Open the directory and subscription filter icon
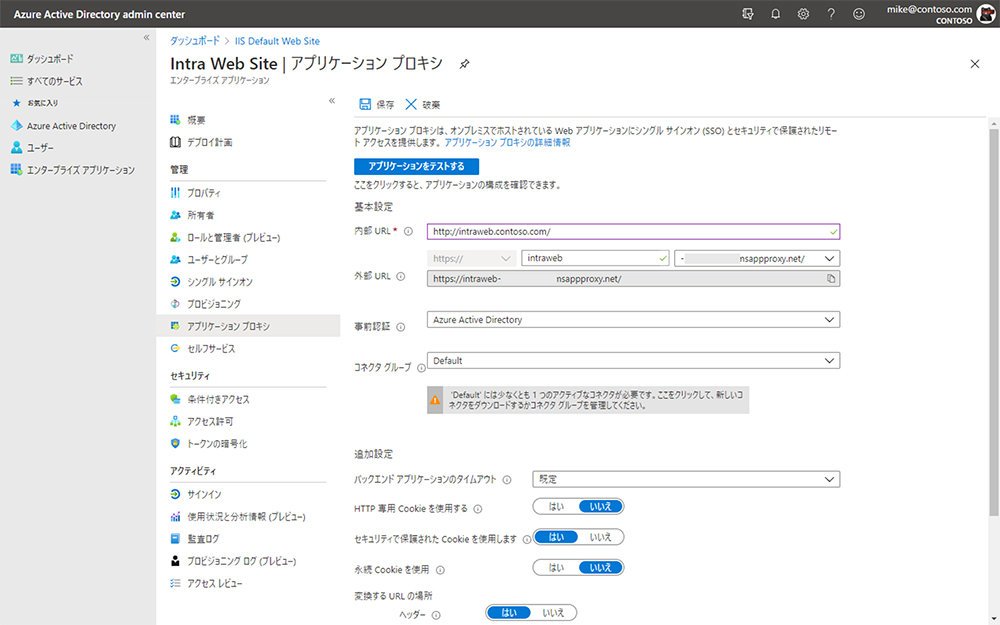Image resolution: width=1000 pixels, height=625 pixels. point(748,13)
